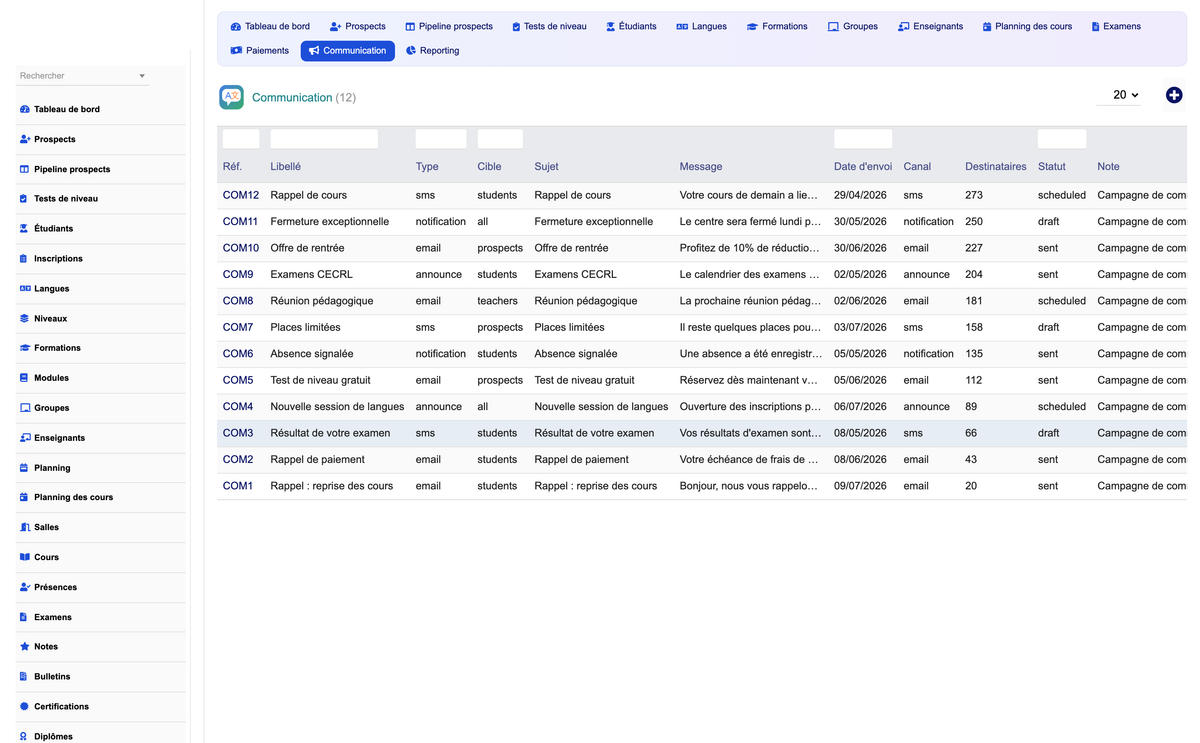
Task: Open the Rechercher dropdown in the sidebar
Action: point(83,76)
